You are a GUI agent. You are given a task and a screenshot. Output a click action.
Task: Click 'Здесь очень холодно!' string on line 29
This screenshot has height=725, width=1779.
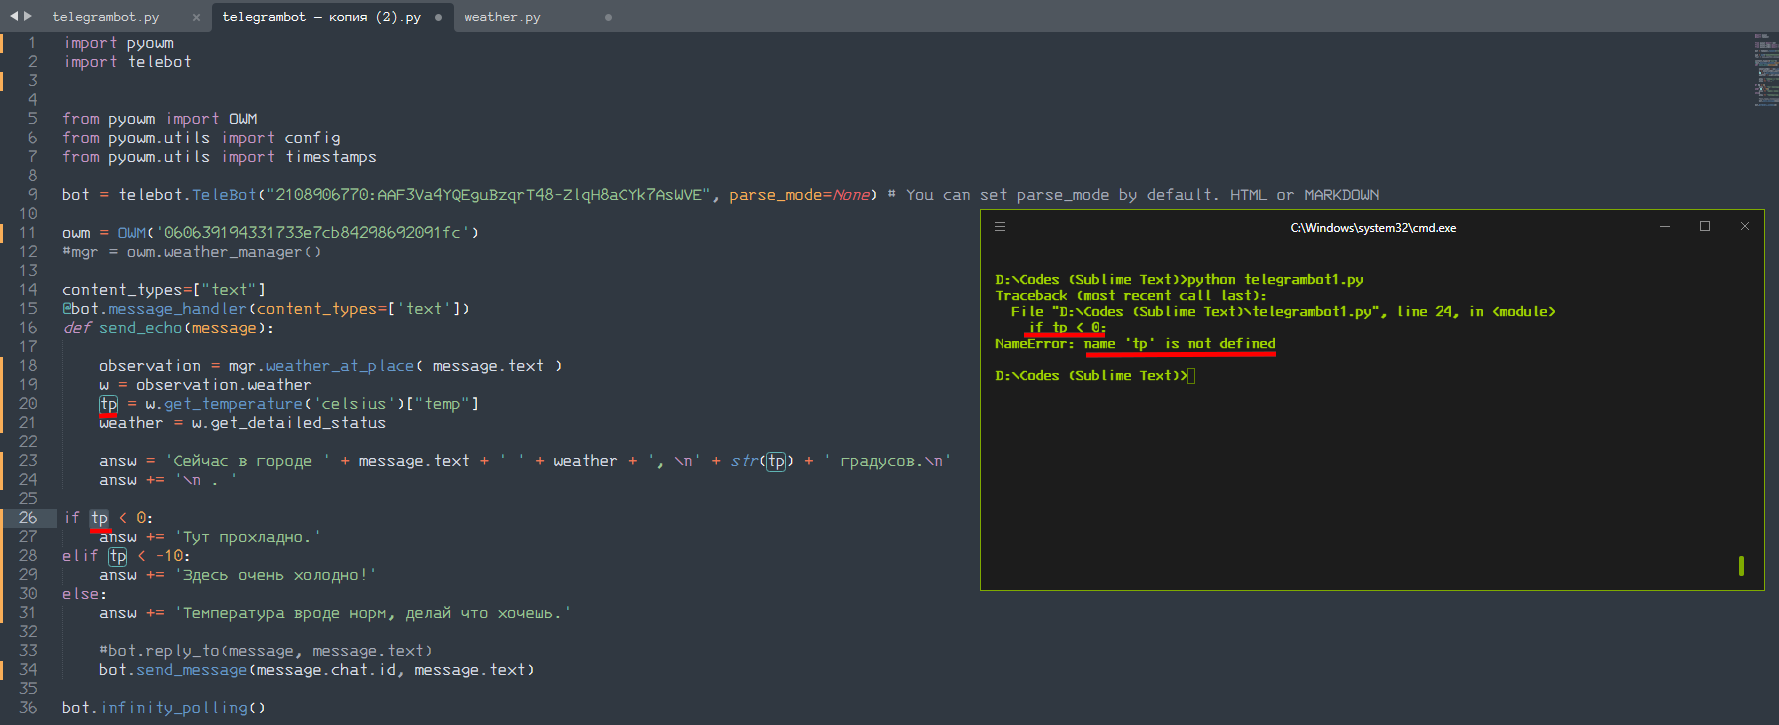pos(275,575)
